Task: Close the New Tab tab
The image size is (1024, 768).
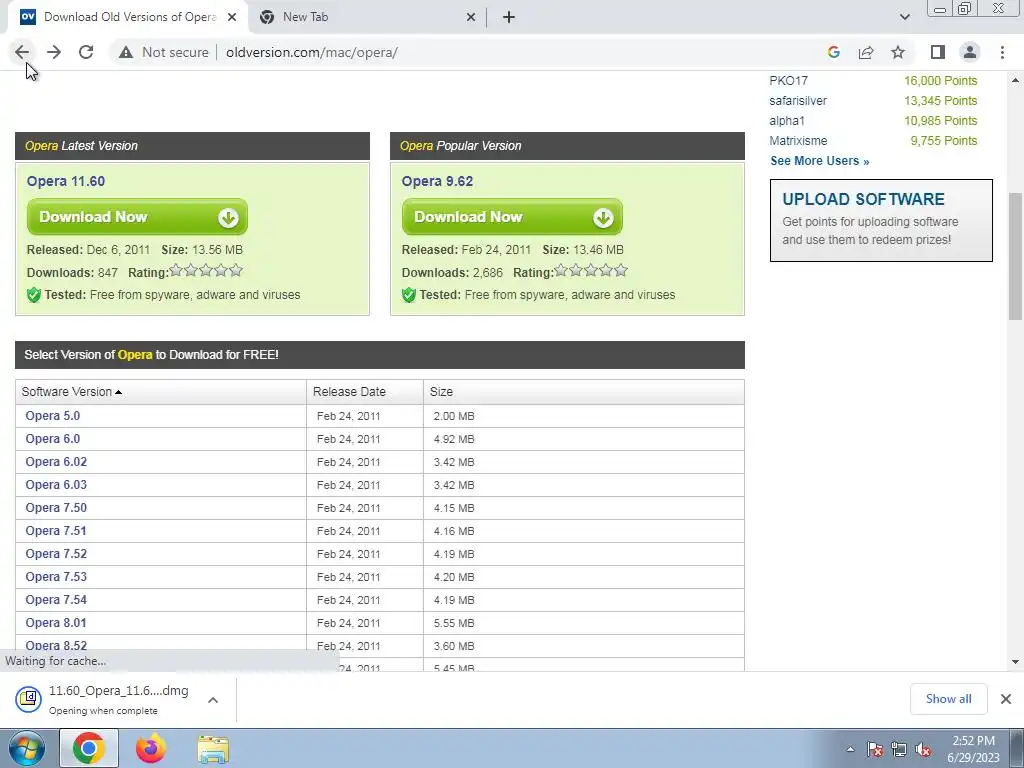Action: pyautogui.click(x=471, y=18)
